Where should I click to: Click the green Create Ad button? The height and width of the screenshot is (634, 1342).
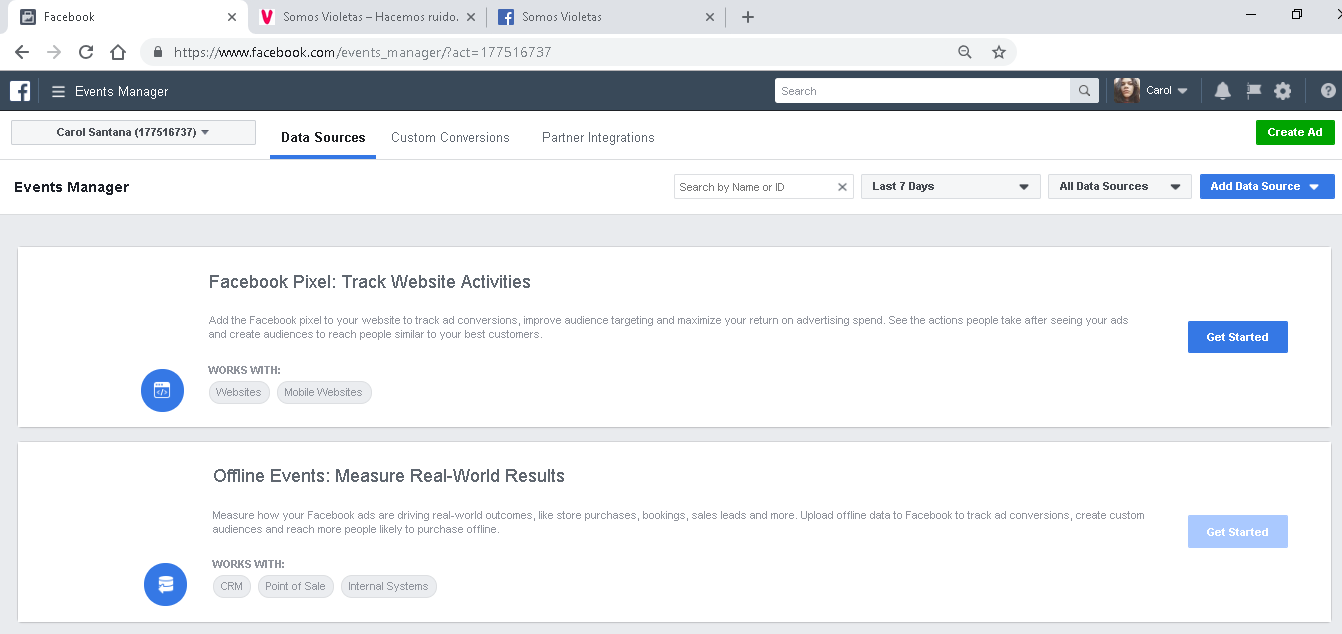[x=1295, y=132]
